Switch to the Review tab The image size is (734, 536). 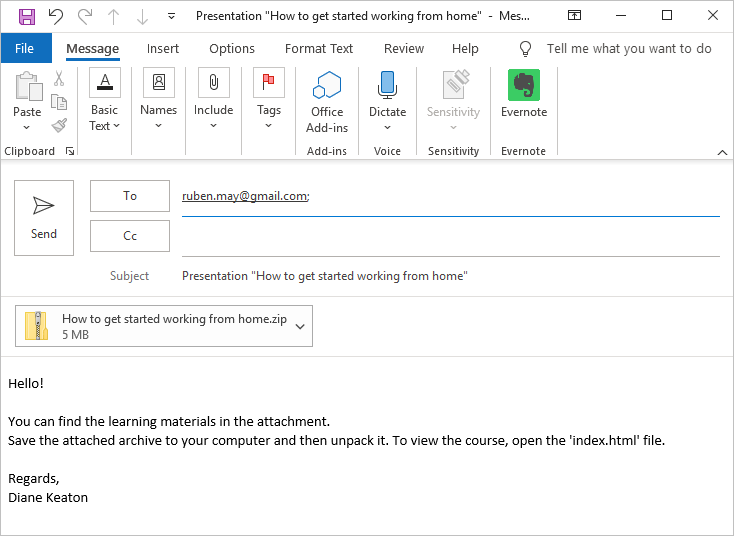click(404, 48)
